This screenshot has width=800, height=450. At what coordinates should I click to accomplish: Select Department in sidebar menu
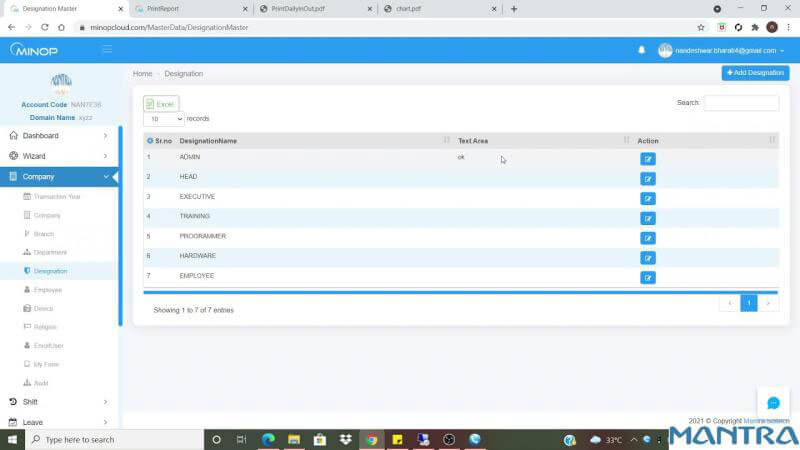point(50,252)
